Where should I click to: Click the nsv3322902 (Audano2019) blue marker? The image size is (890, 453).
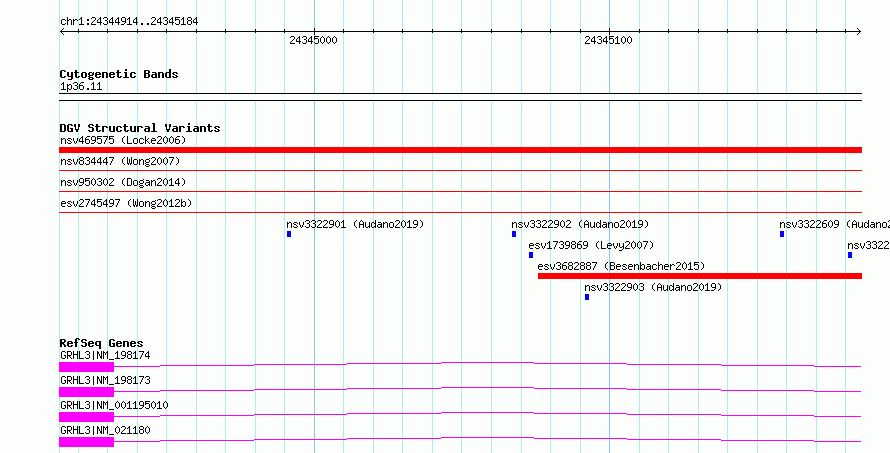pos(514,234)
